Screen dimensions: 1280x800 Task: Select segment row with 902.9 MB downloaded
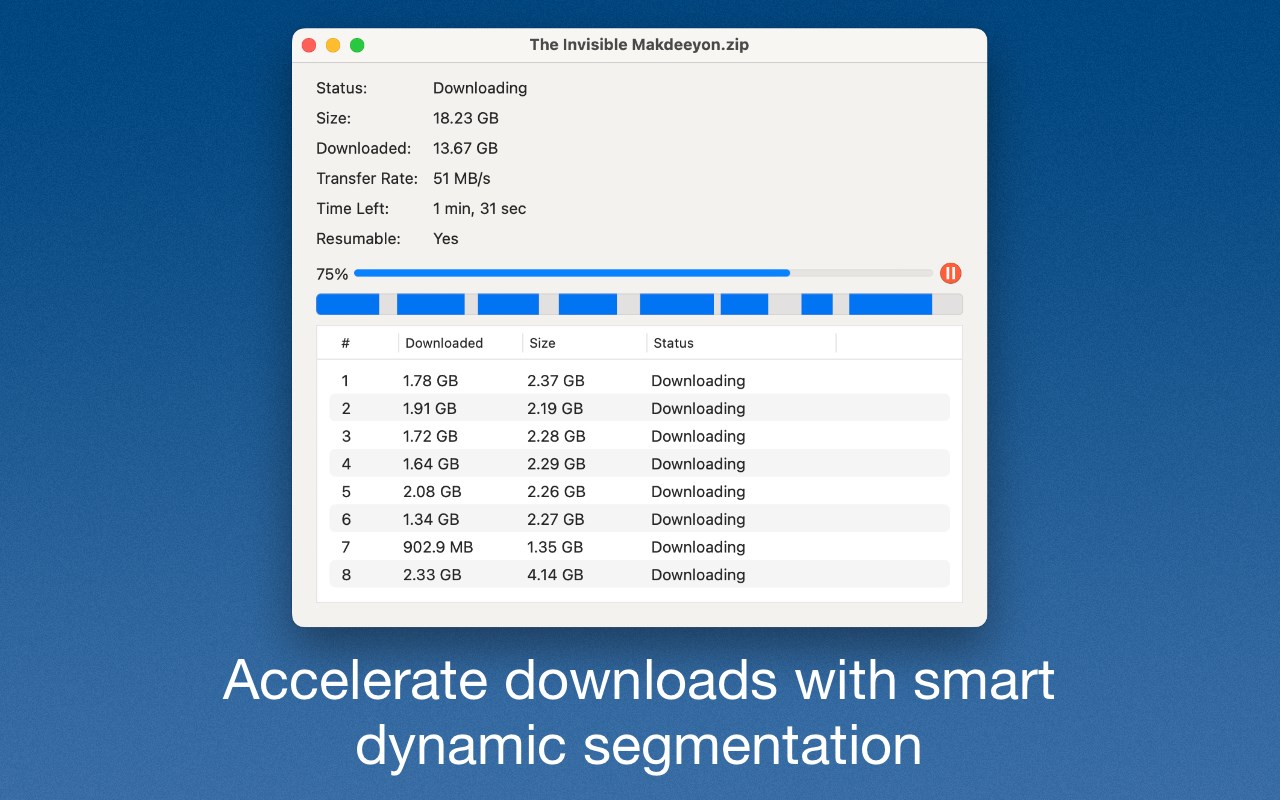[x=639, y=547]
